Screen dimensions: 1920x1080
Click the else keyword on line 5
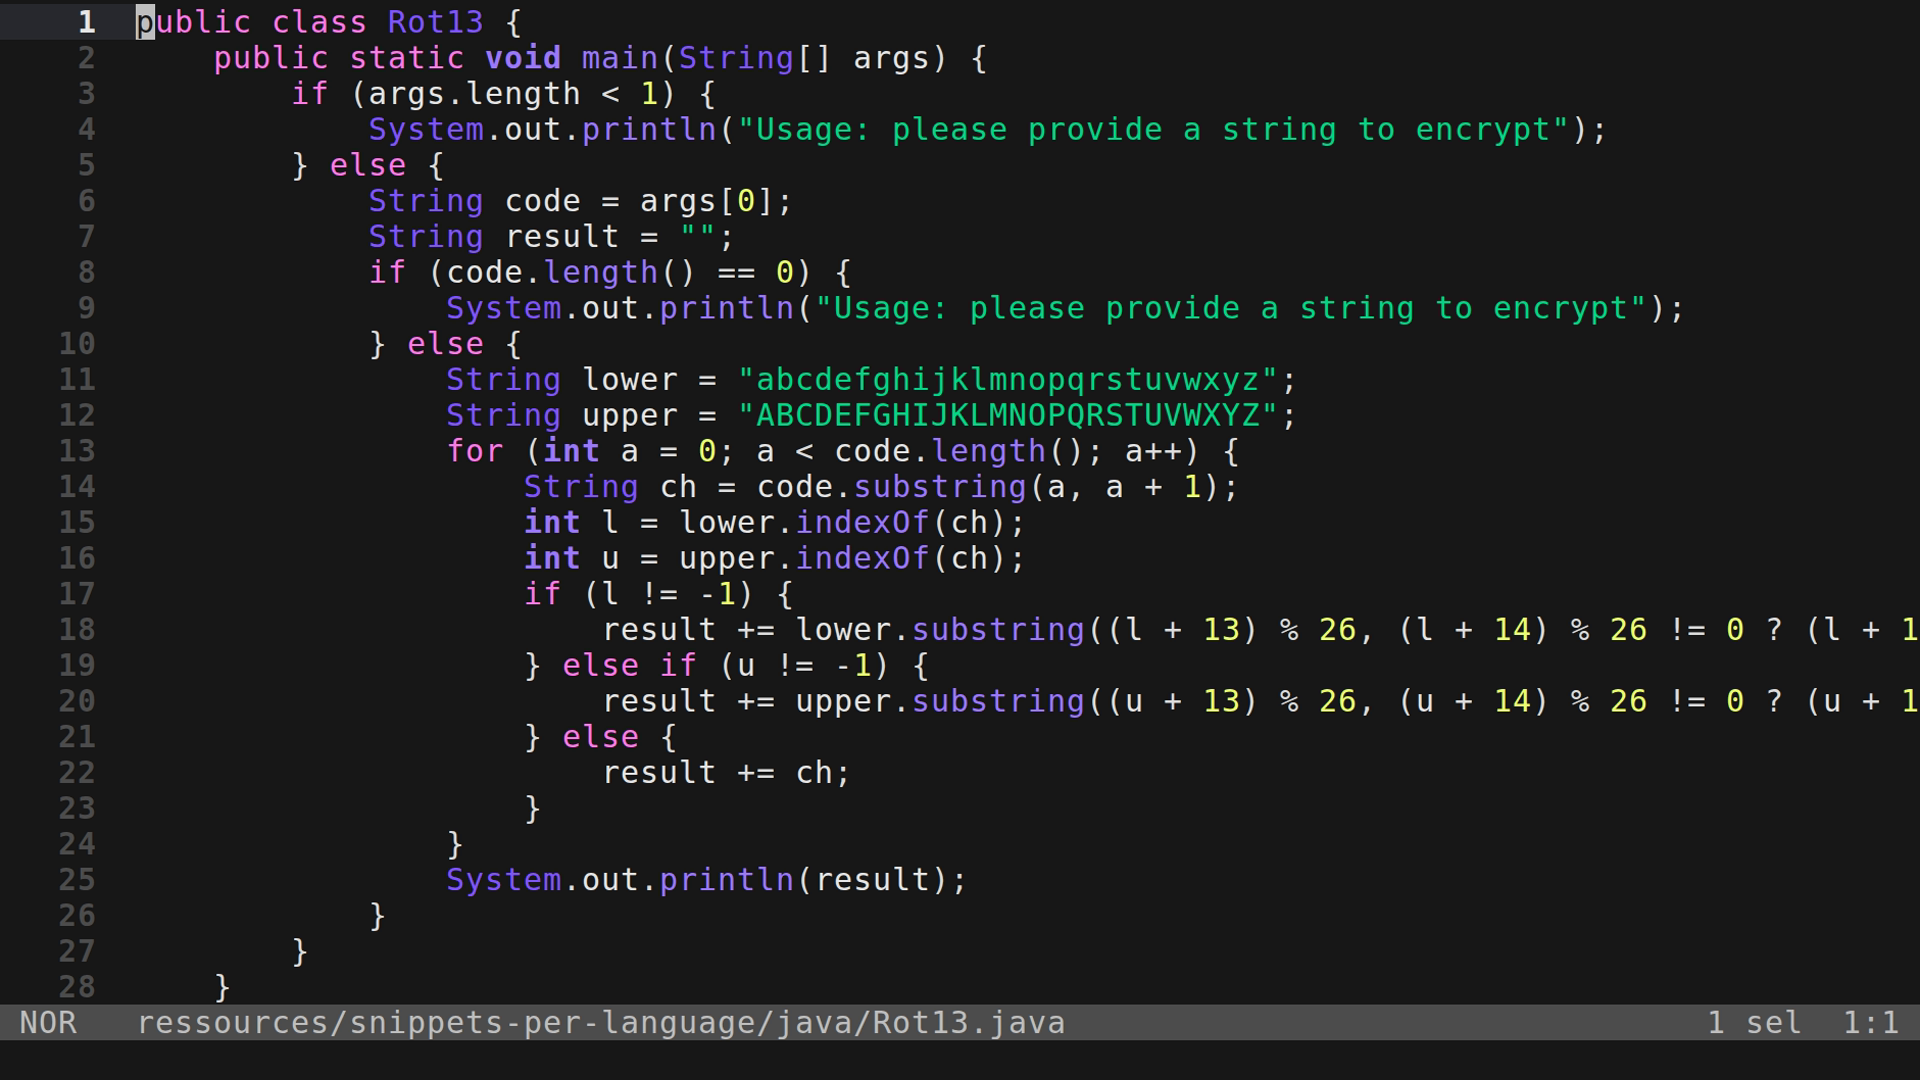point(366,164)
